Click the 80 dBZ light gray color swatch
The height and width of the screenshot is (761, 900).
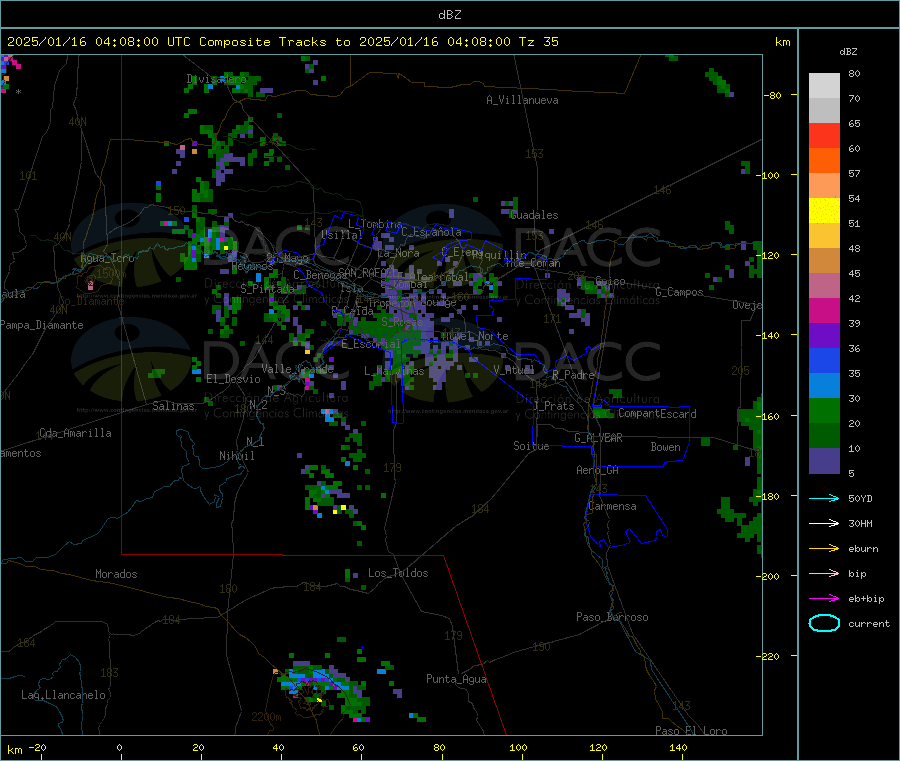coord(824,86)
